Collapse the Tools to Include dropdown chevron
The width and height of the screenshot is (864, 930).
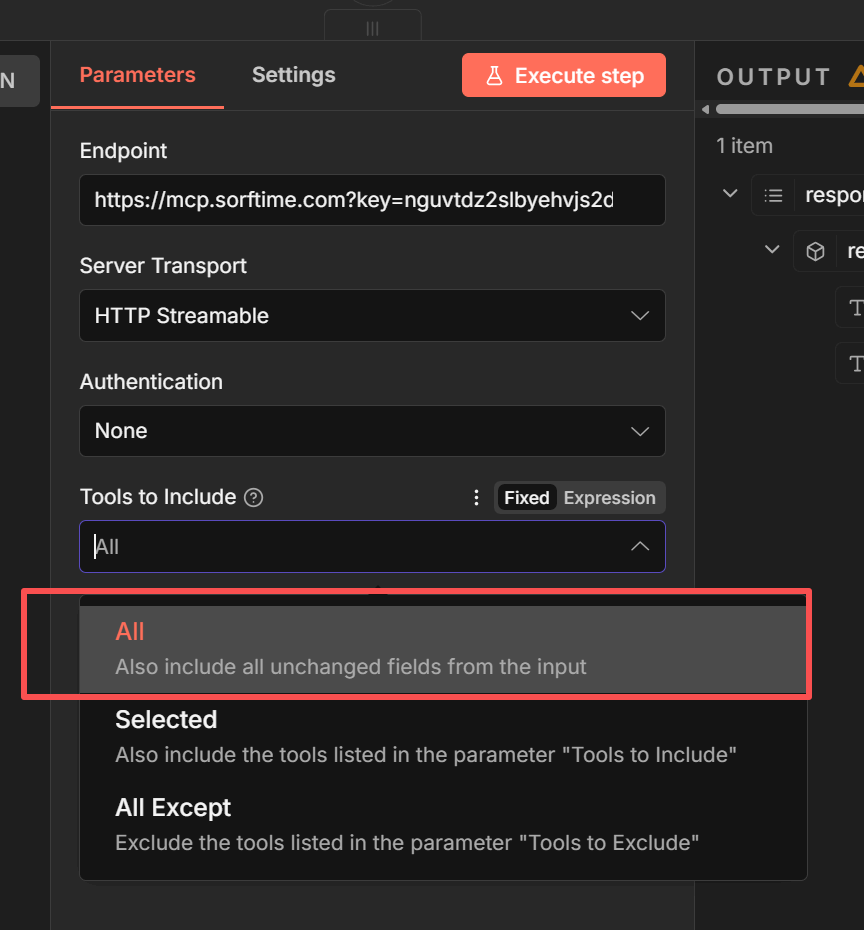(640, 547)
